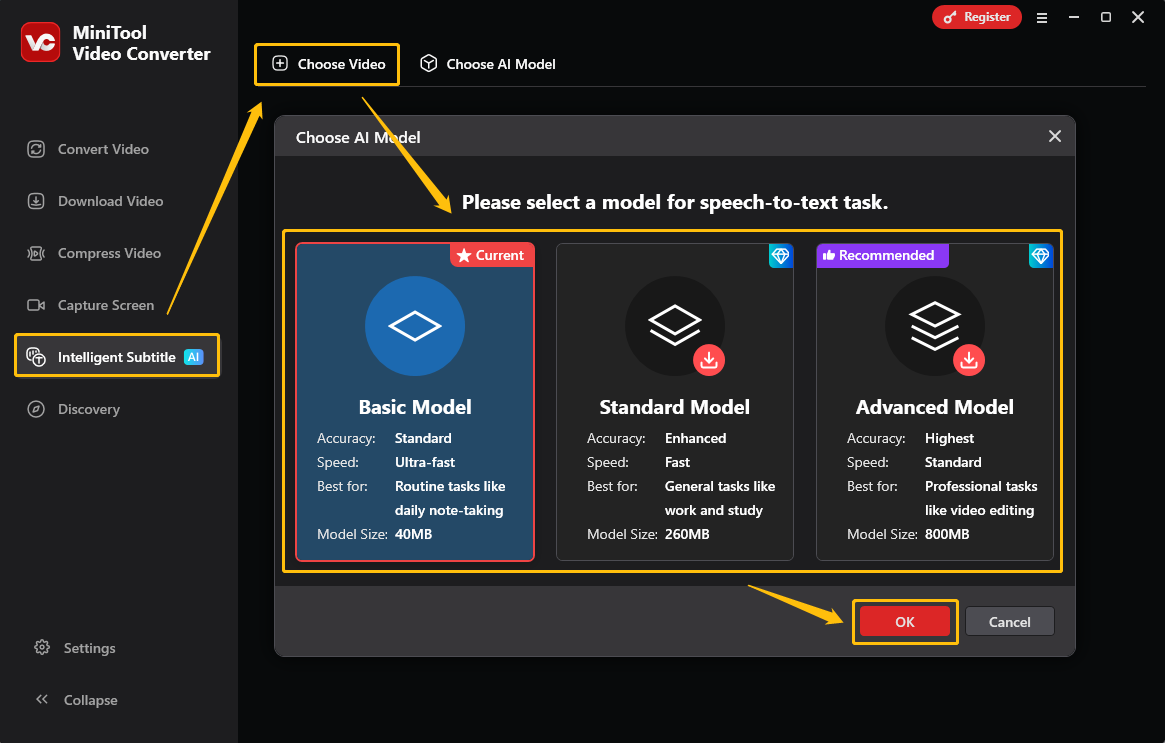Open the Compress Video tool
The height and width of the screenshot is (743, 1165).
(106, 253)
